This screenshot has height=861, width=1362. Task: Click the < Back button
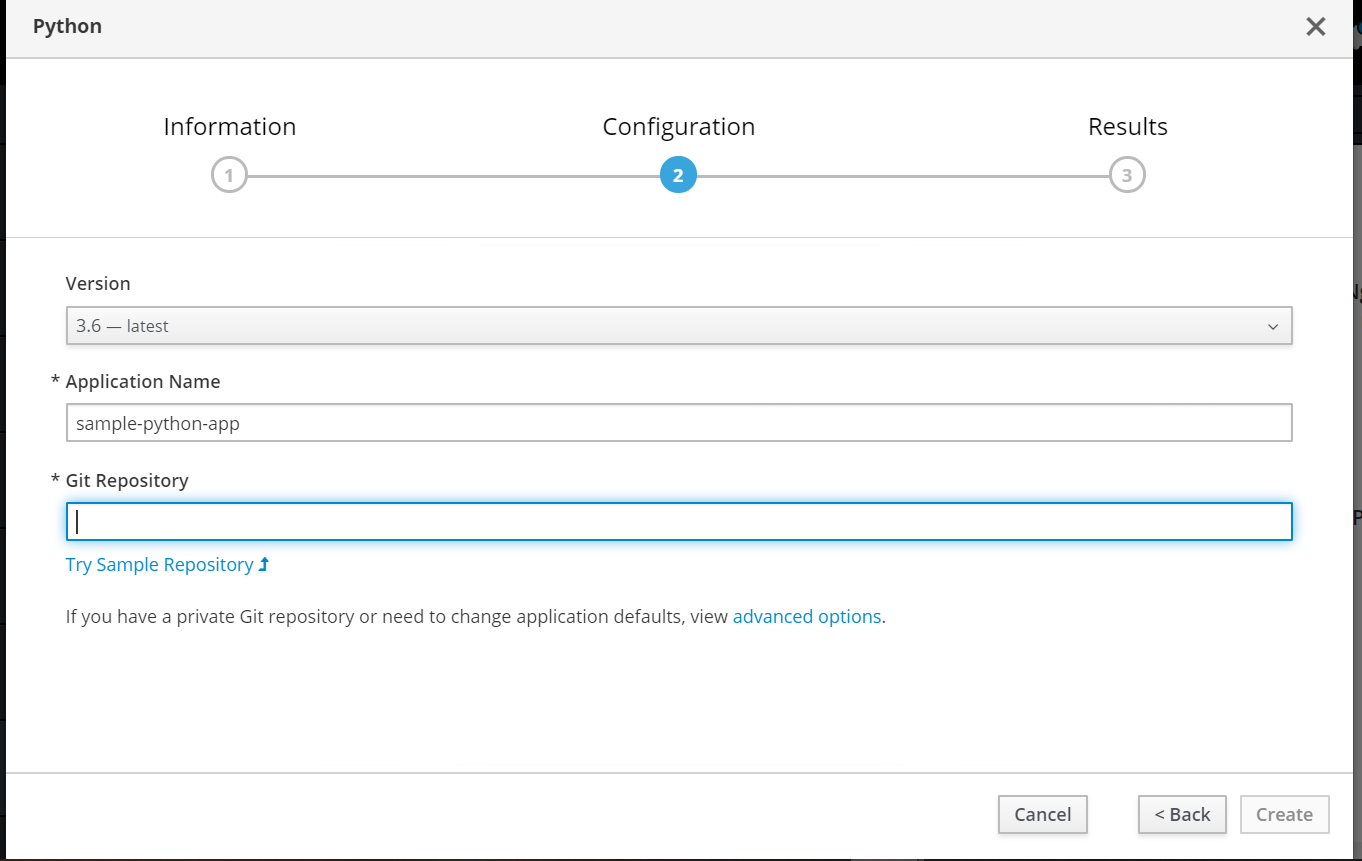pos(1182,814)
